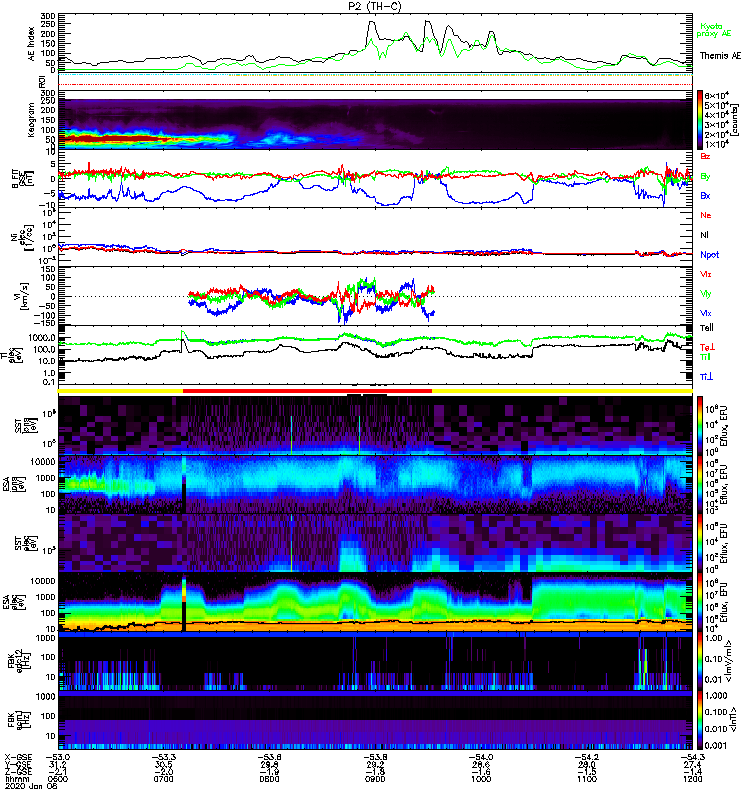The width and height of the screenshot is (750, 800).
Task: Click the 0700 time tick label
Action: click(x=163, y=779)
